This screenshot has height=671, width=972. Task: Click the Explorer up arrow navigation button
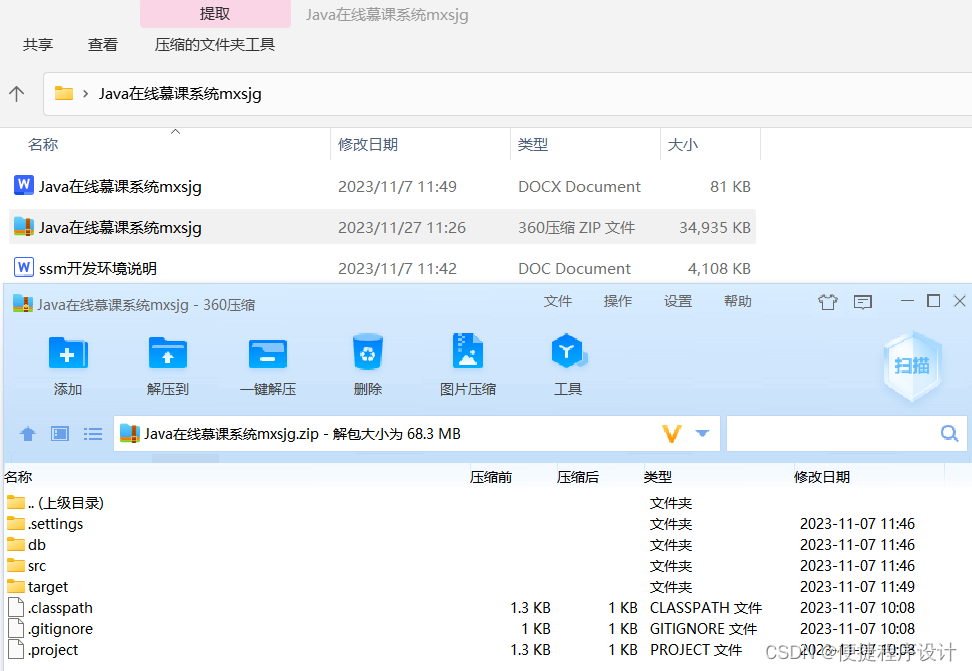point(17,94)
